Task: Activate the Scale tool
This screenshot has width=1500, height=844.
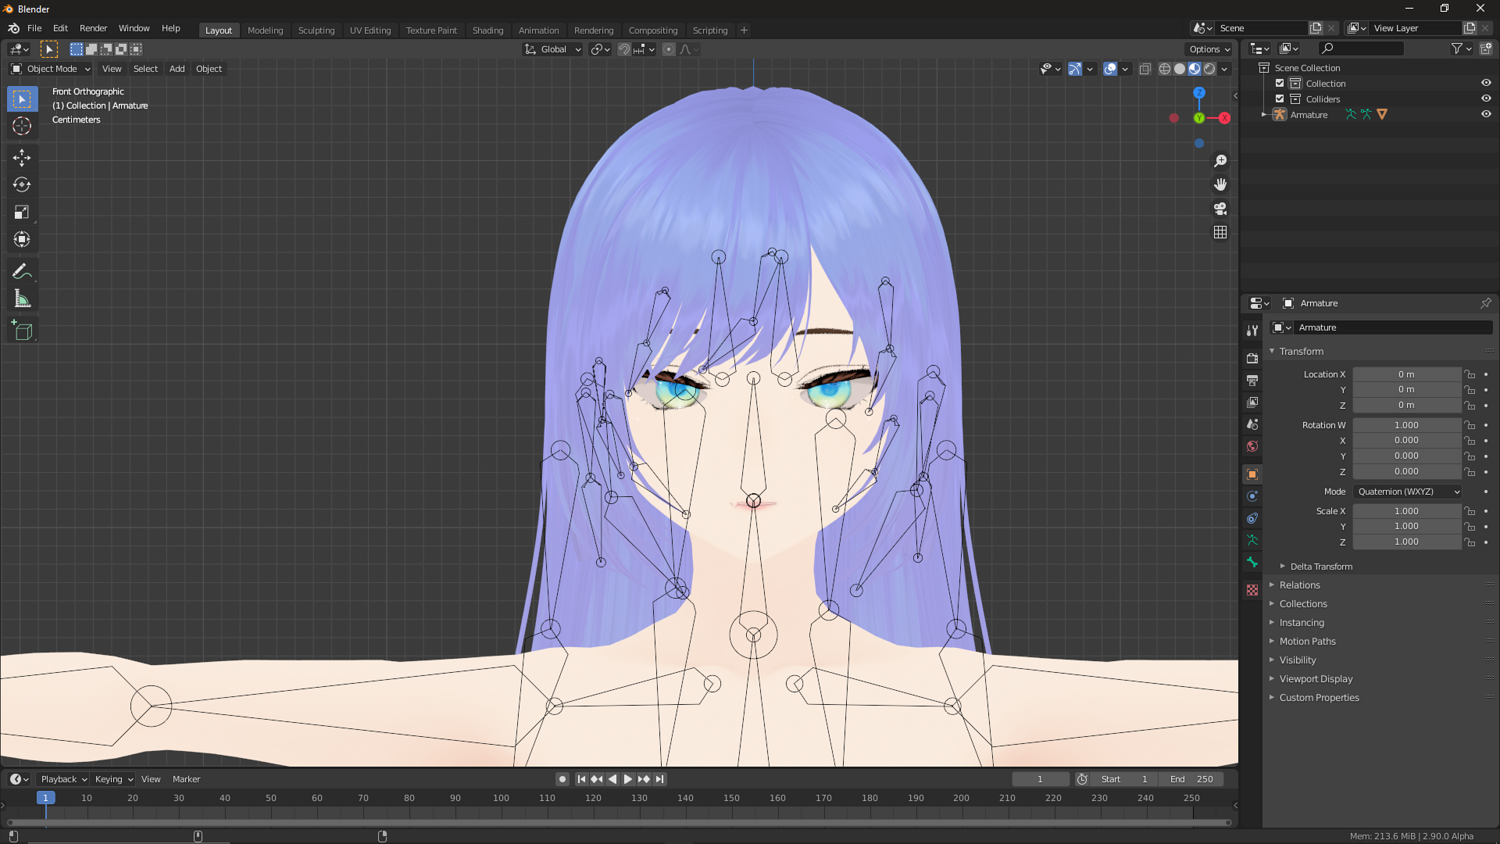Action: 22,212
